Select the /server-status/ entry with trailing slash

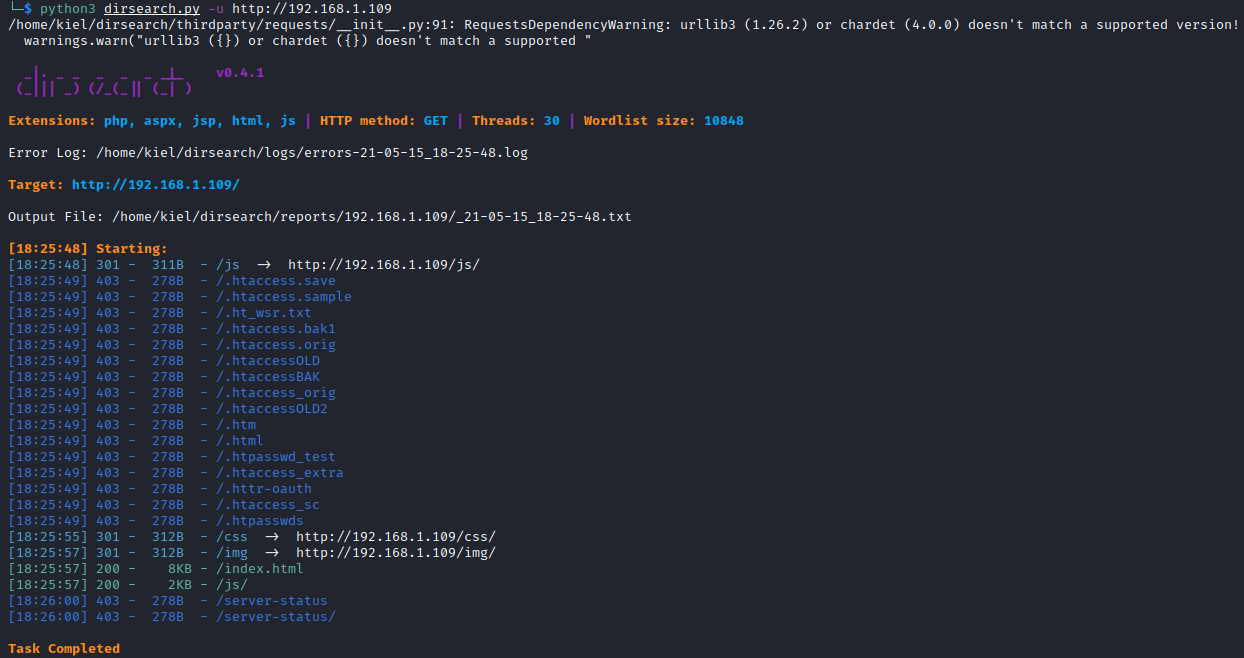(x=275, y=617)
